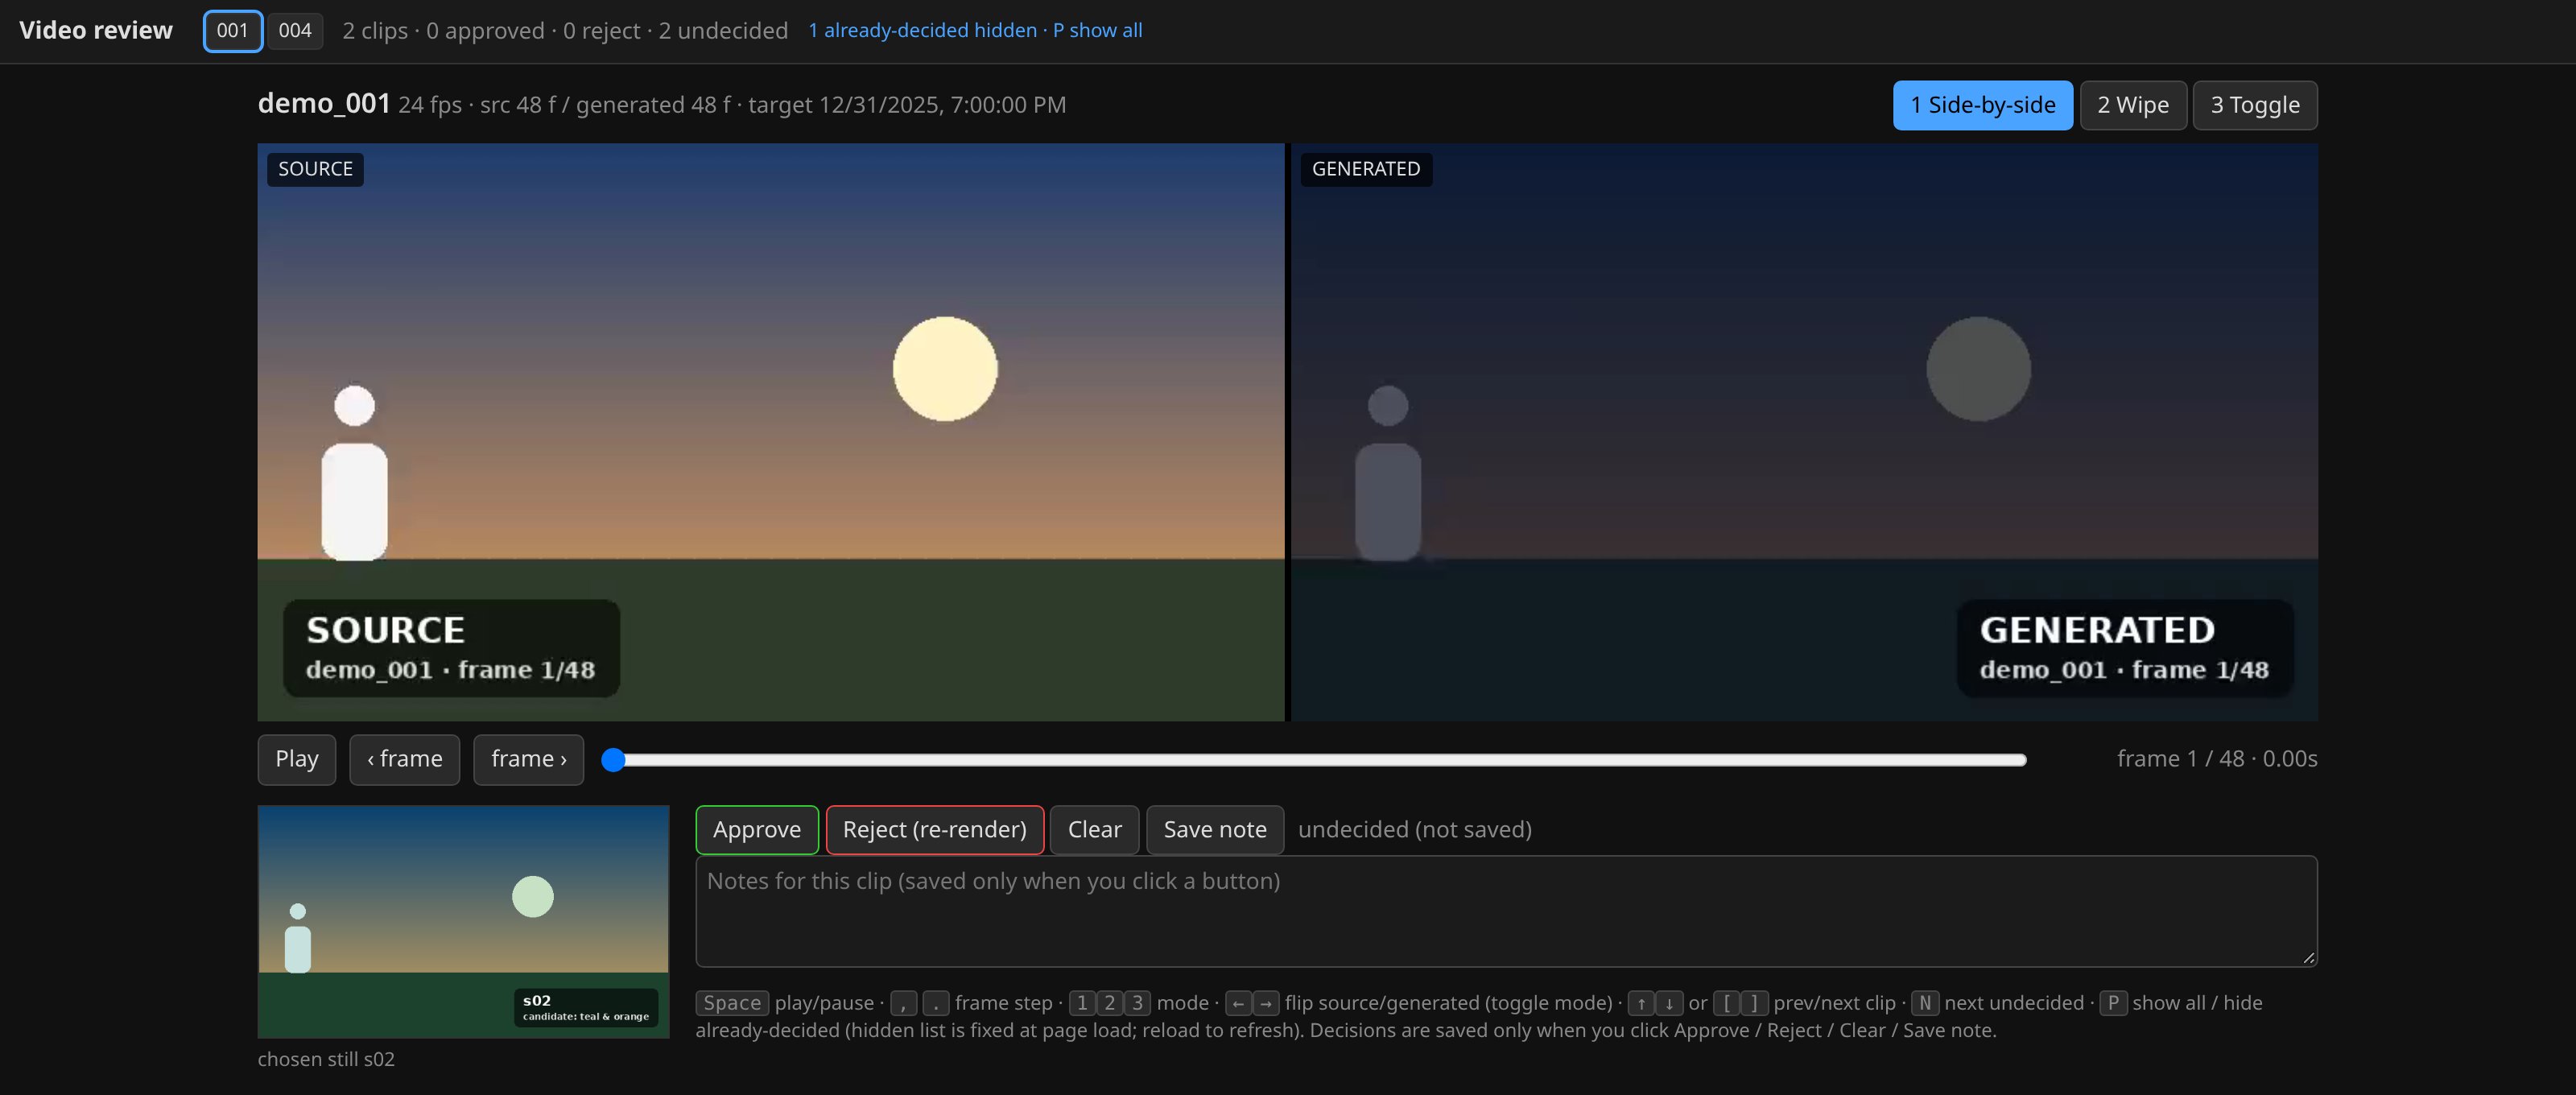Click the chosen still s02 thumbnail
Viewport: 2576px width, 1095px height.
click(x=463, y=922)
